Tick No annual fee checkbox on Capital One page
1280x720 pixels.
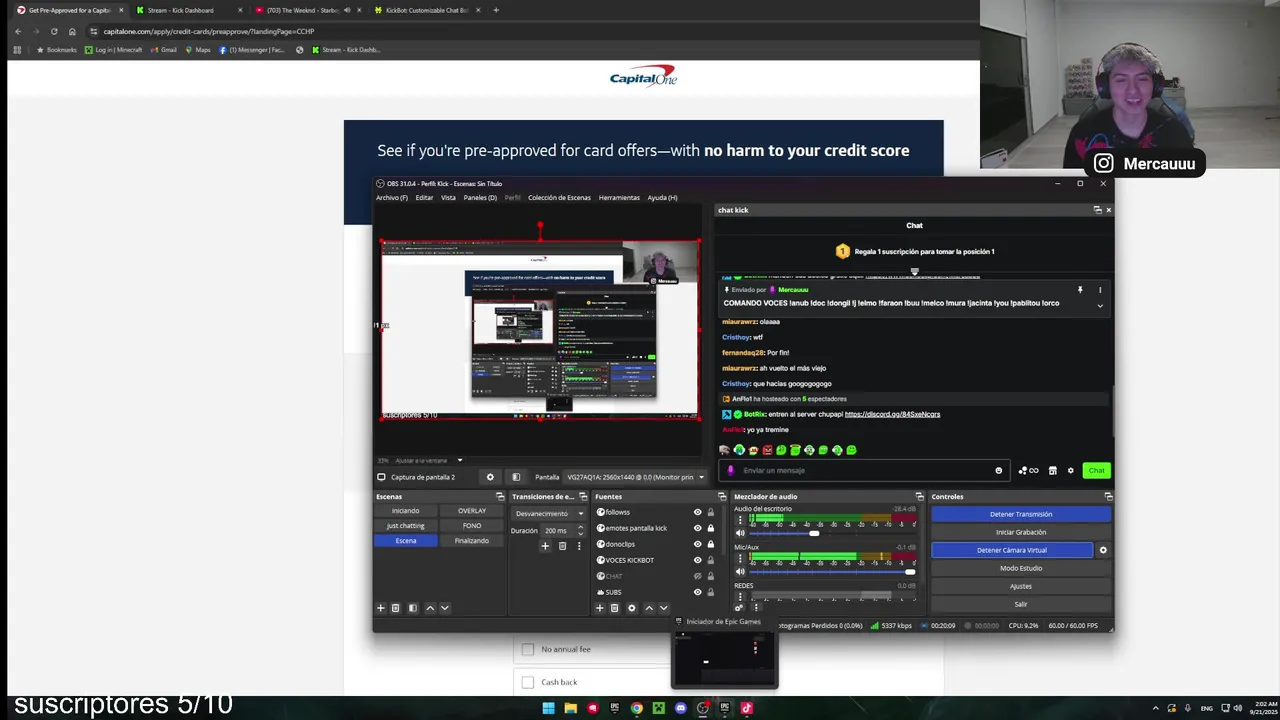(528, 649)
